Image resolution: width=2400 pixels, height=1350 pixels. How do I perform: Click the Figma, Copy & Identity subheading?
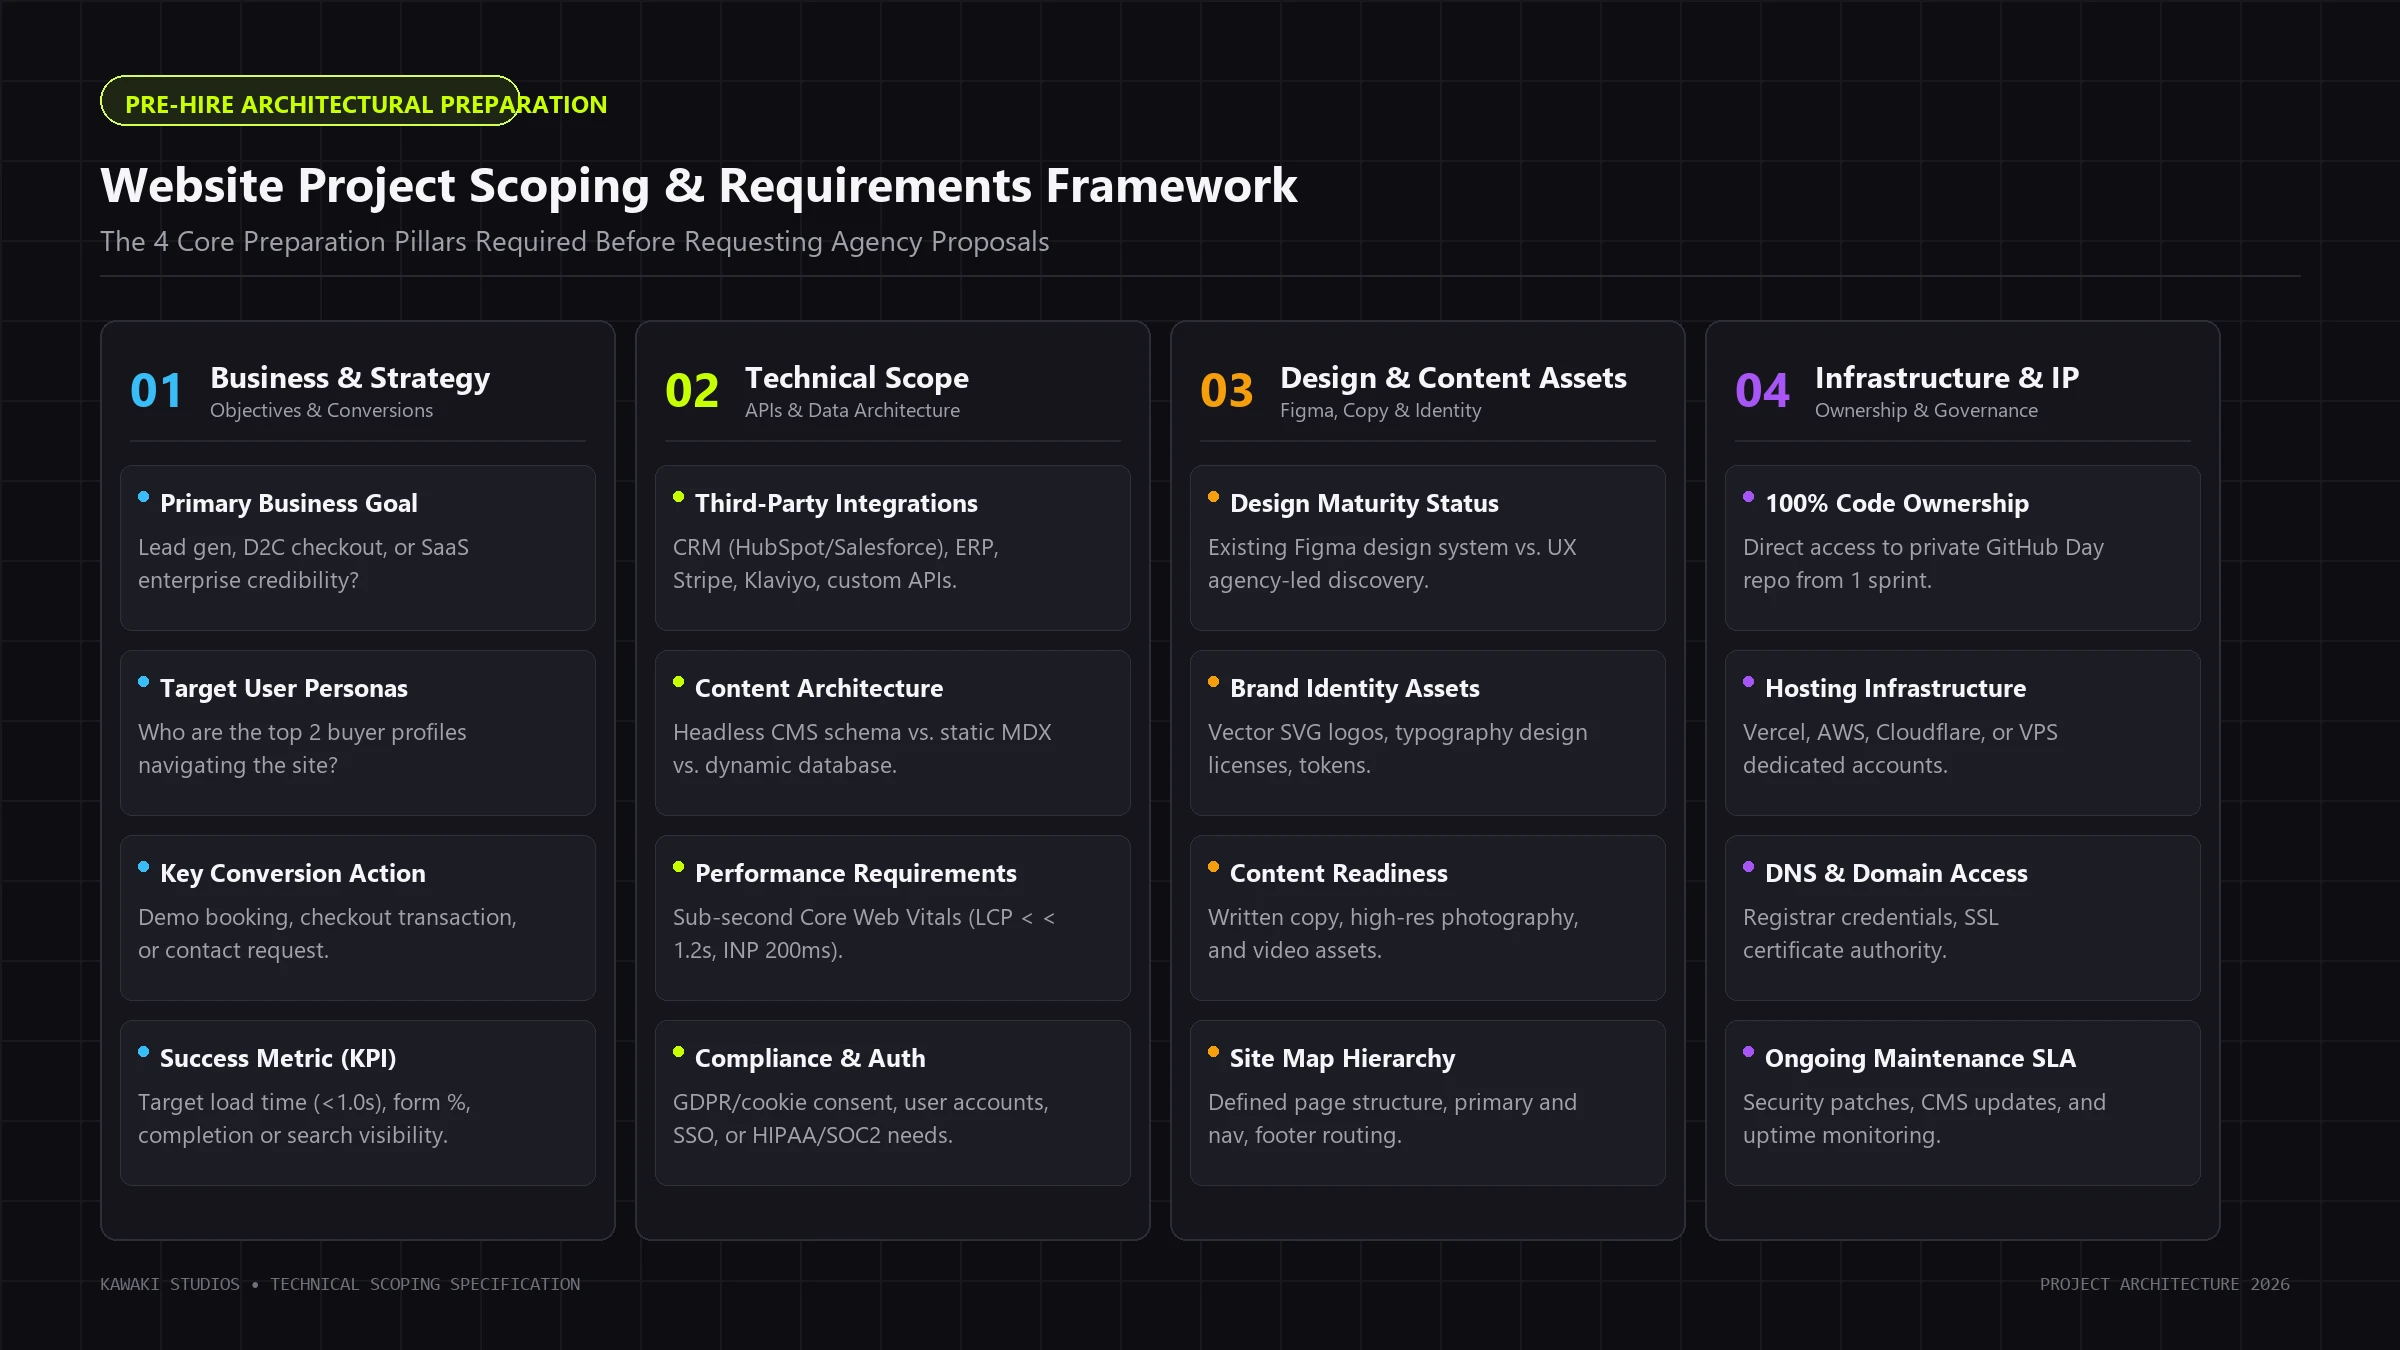pos(1381,410)
